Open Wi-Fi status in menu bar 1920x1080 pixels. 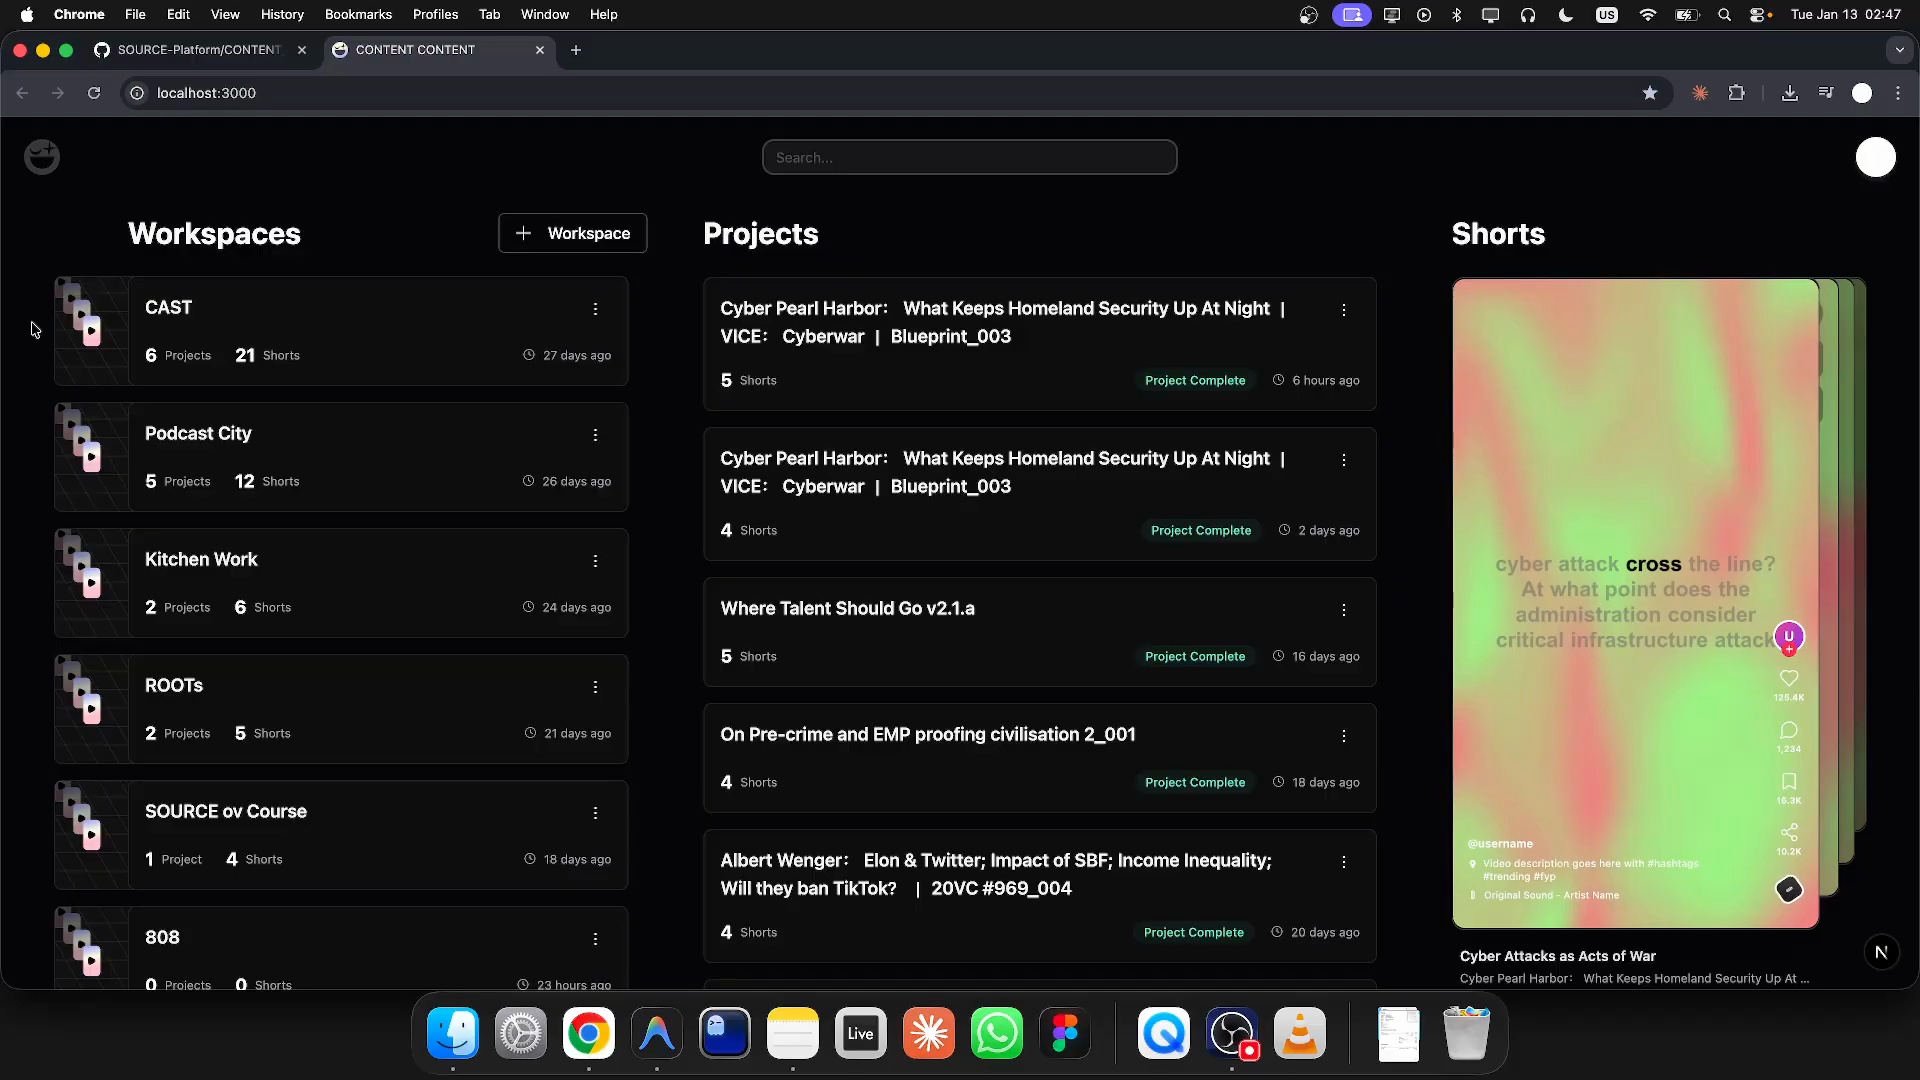pyautogui.click(x=1648, y=14)
